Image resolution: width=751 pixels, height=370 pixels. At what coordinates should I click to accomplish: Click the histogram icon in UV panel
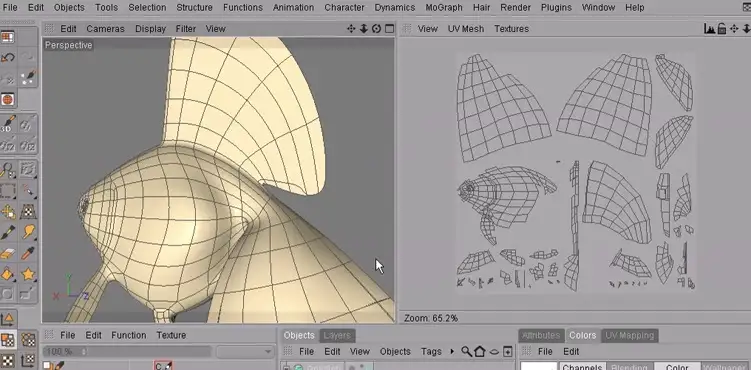(709, 29)
